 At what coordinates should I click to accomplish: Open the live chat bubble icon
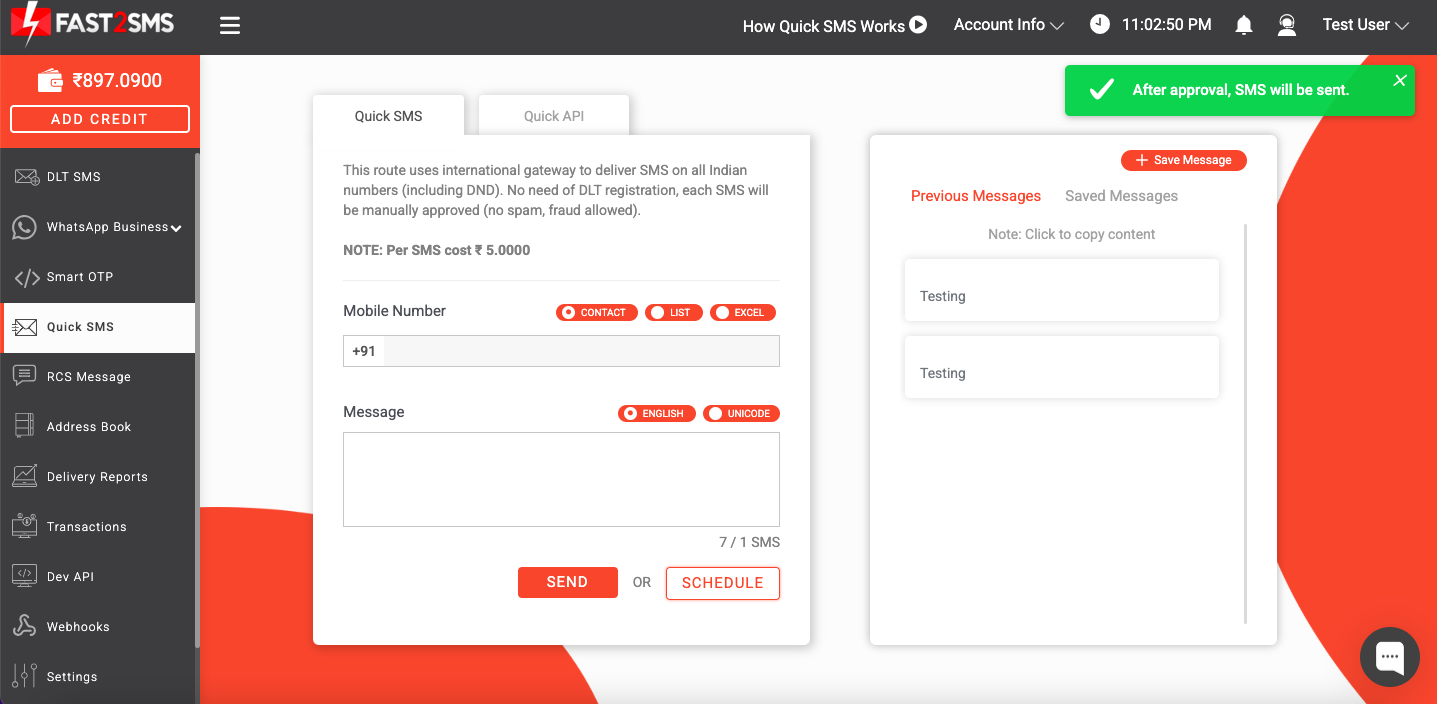(1390, 657)
